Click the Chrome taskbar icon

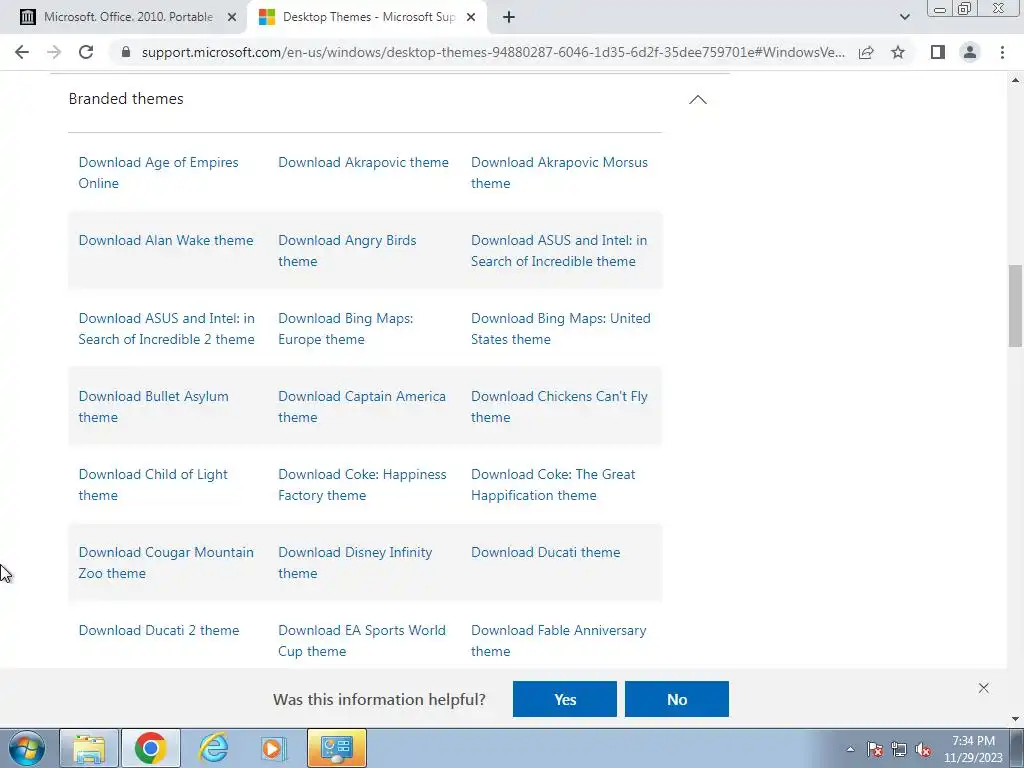click(150, 748)
